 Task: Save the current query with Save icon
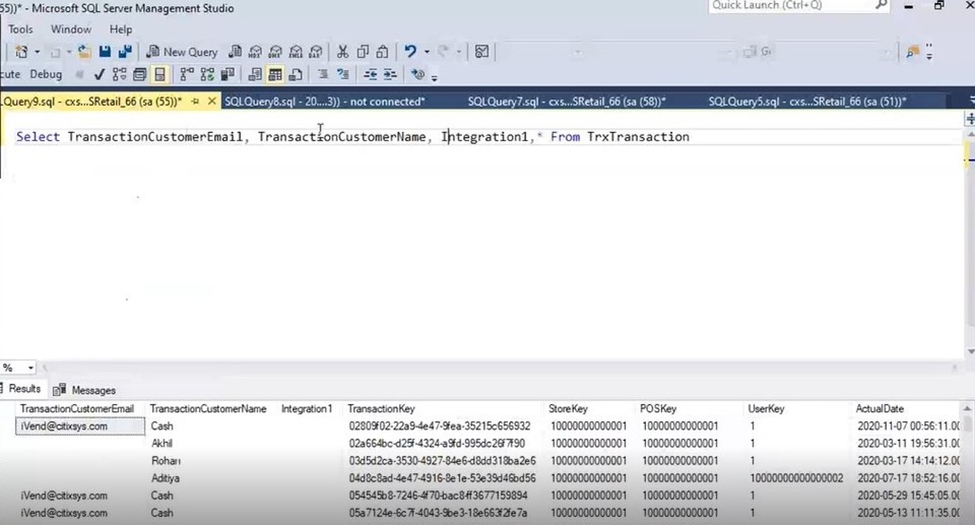104,52
